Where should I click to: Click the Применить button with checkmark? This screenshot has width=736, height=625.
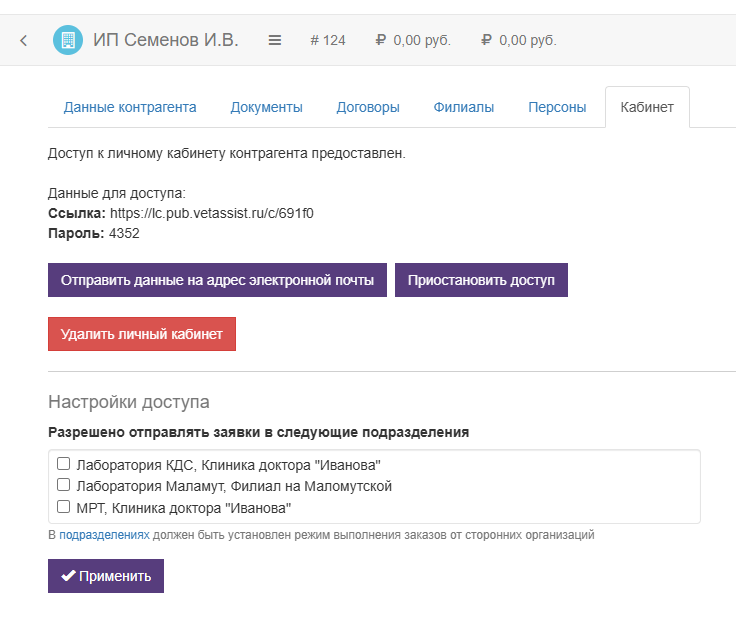(x=106, y=576)
